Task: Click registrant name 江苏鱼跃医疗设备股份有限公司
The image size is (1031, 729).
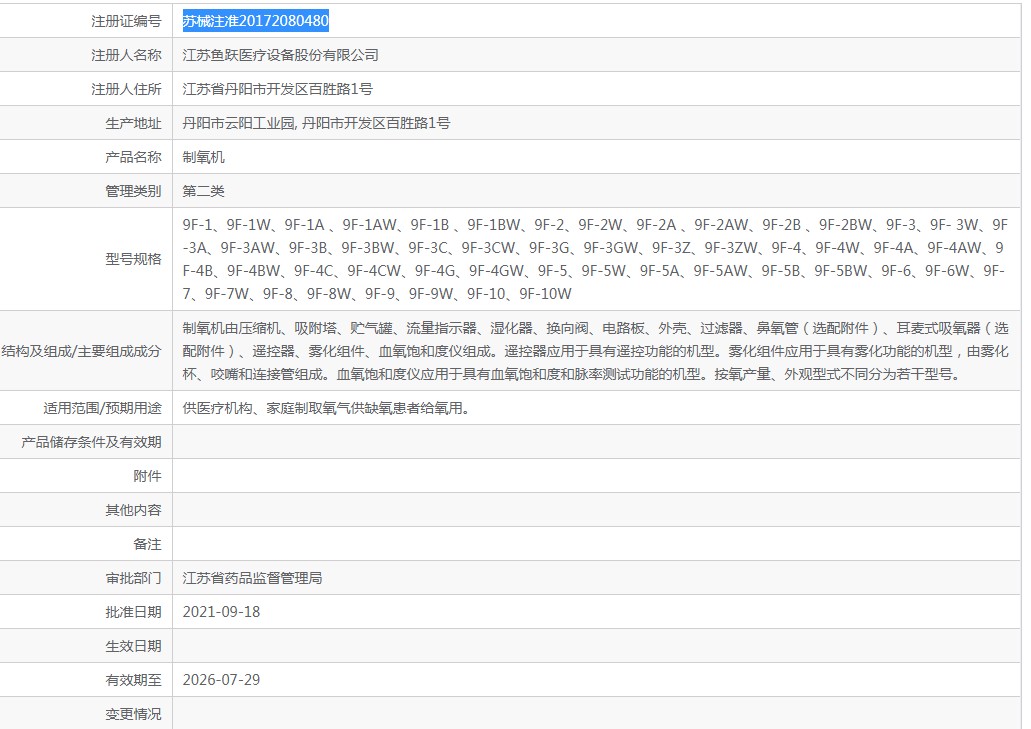Action: click(281, 55)
